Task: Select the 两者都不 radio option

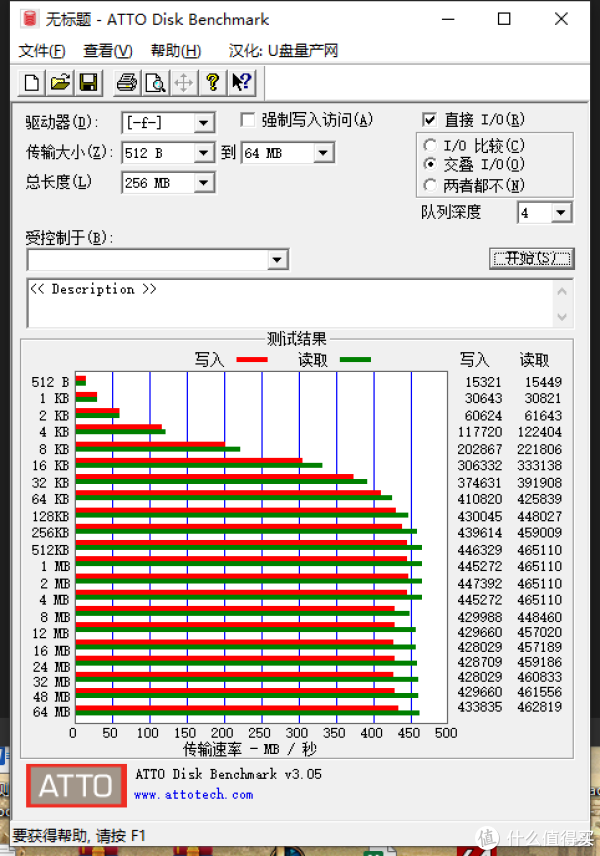Action: (430, 186)
